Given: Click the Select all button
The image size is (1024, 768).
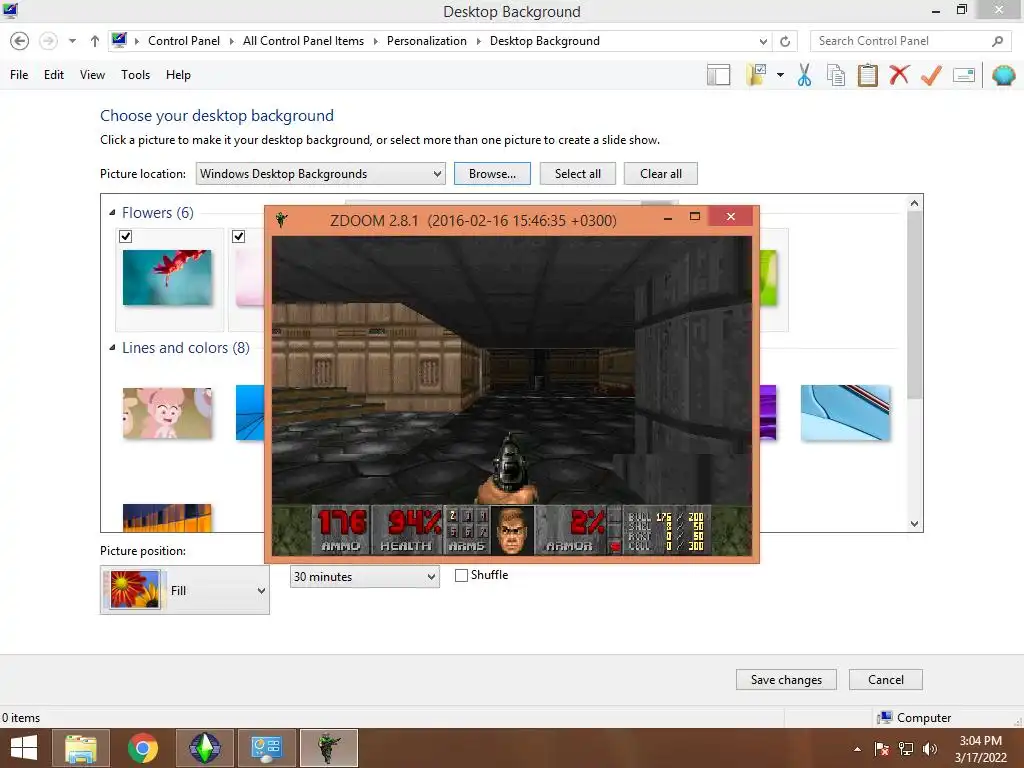Looking at the screenshot, I should point(577,174).
